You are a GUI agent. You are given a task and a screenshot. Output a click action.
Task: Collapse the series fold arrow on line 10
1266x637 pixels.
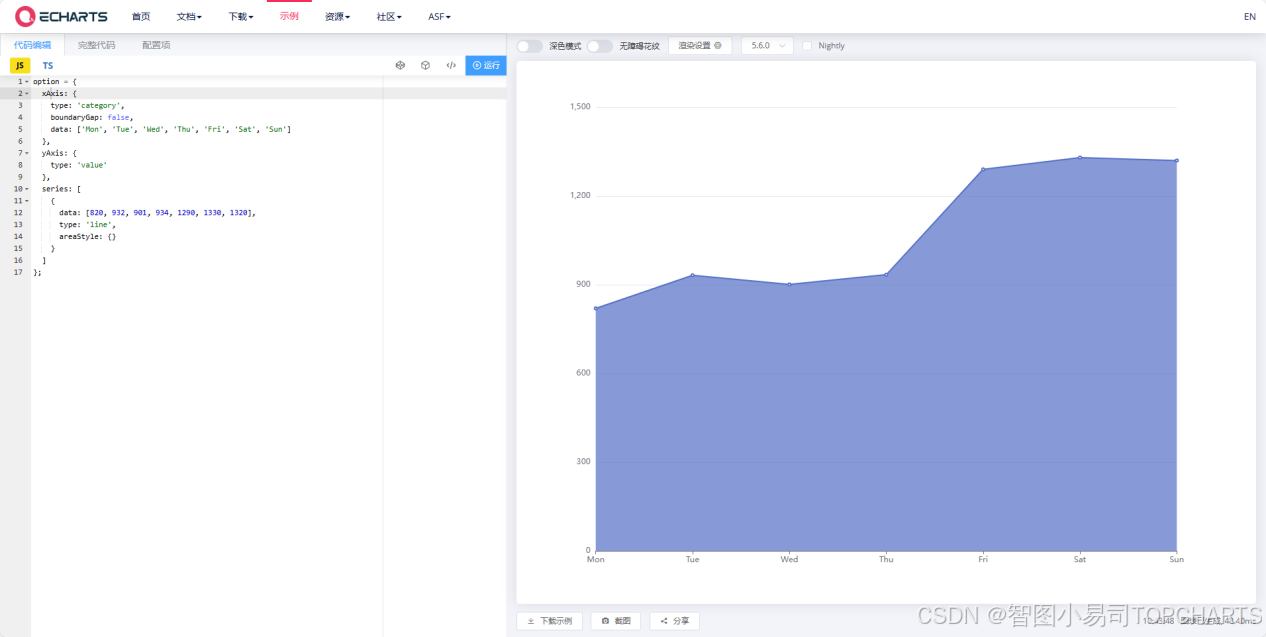pyautogui.click(x=27, y=189)
